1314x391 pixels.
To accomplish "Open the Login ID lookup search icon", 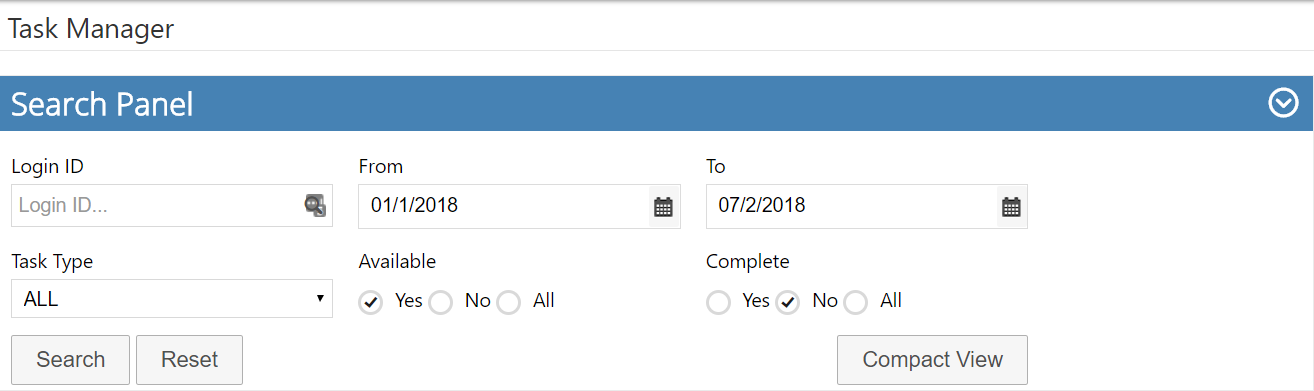I will pyautogui.click(x=315, y=205).
